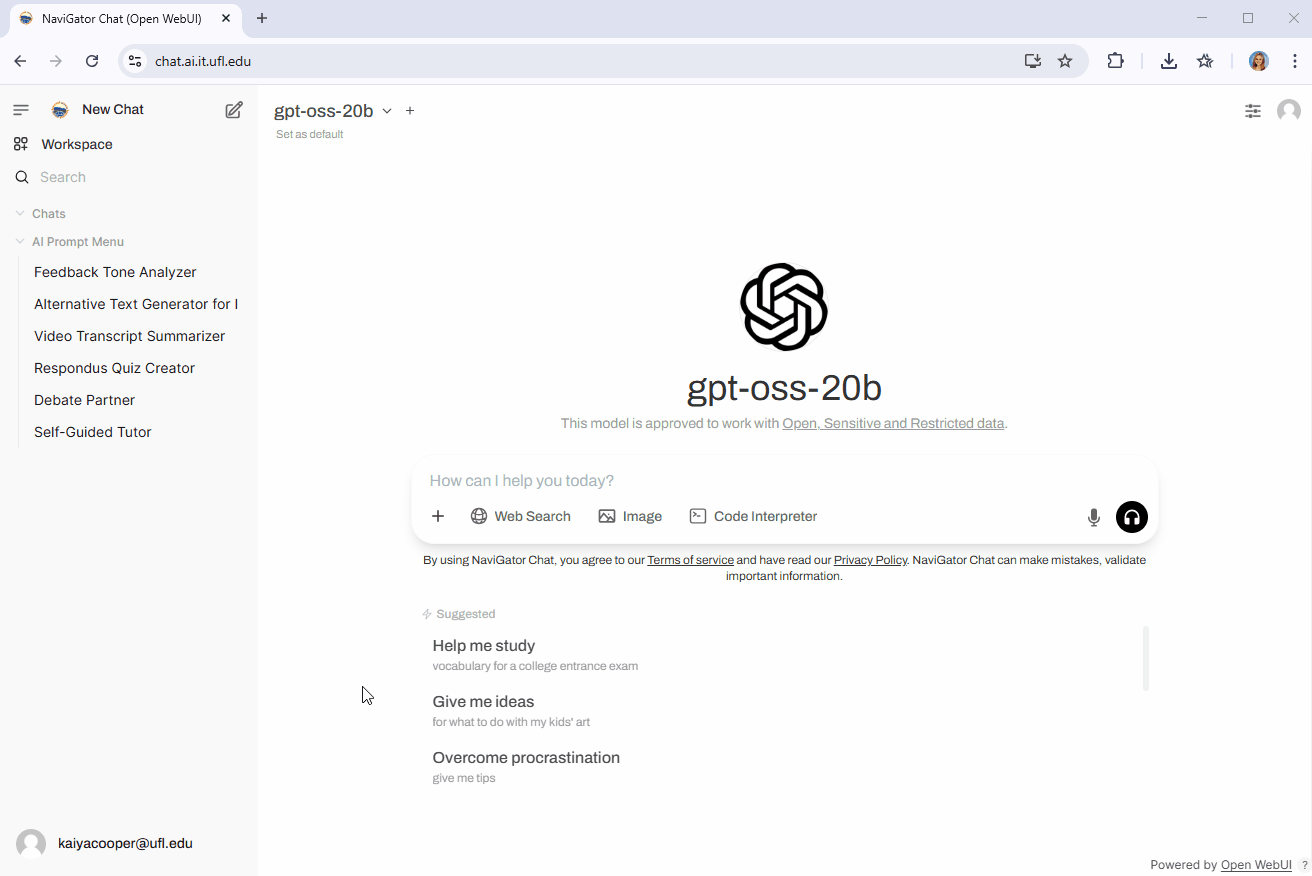Open user profile avatar at top right
The width and height of the screenshot is (1312, 876).
tap(1288, 111)
